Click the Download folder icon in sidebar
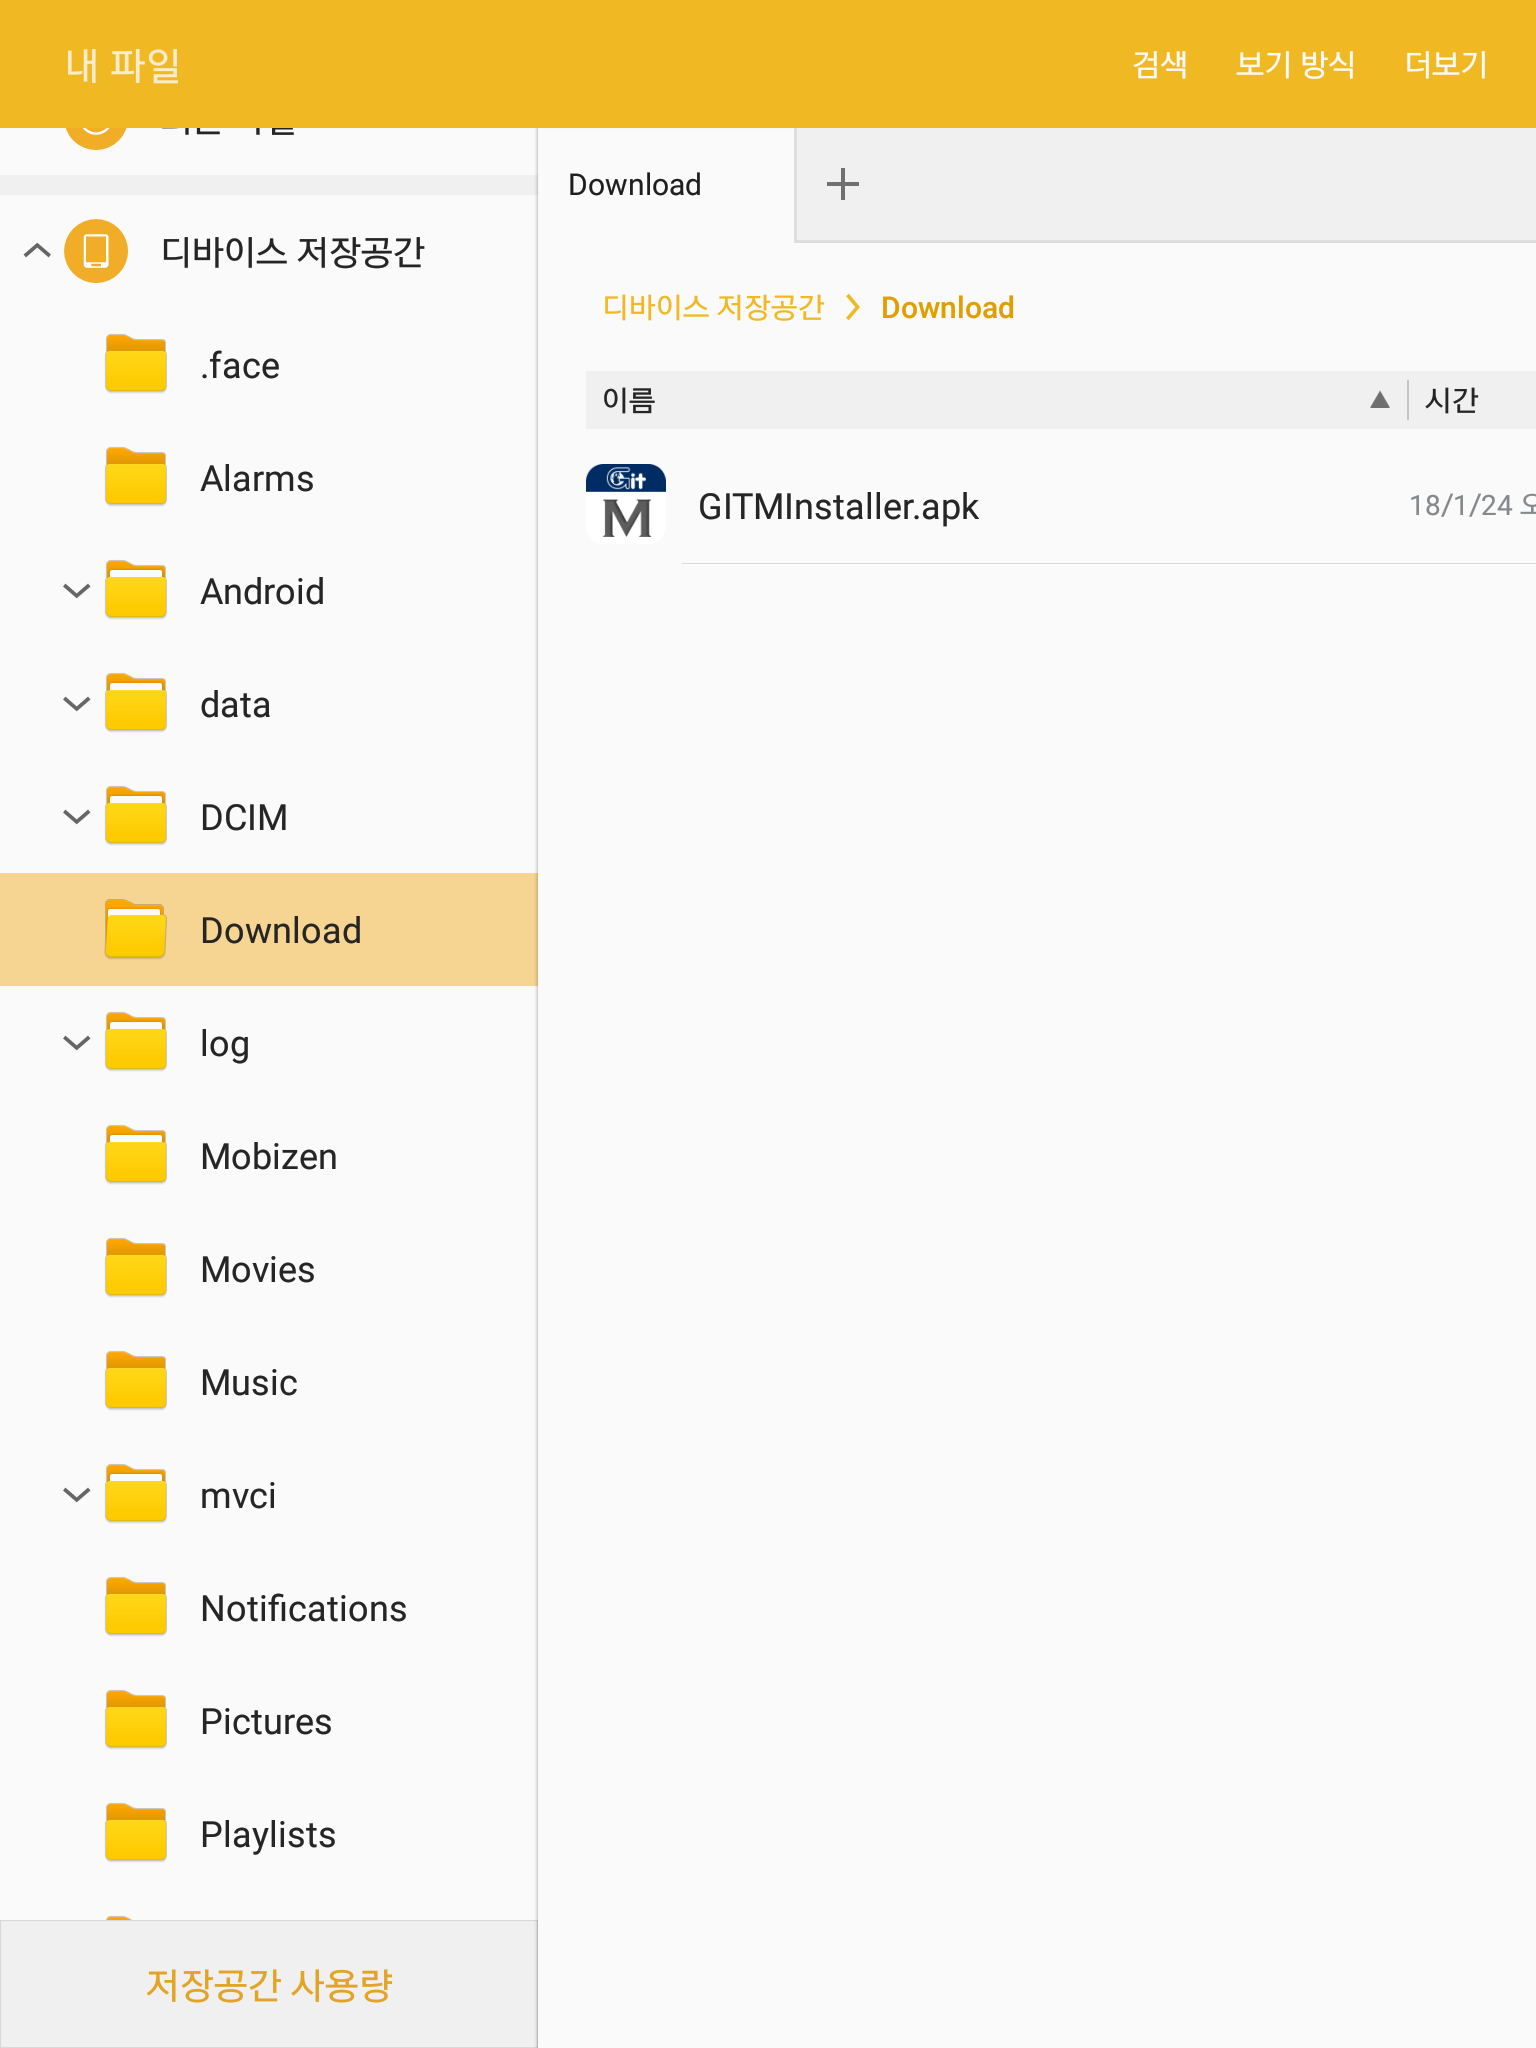Image resolution: width=1536 pixels, height=2048 pixels. click(136, 929)
